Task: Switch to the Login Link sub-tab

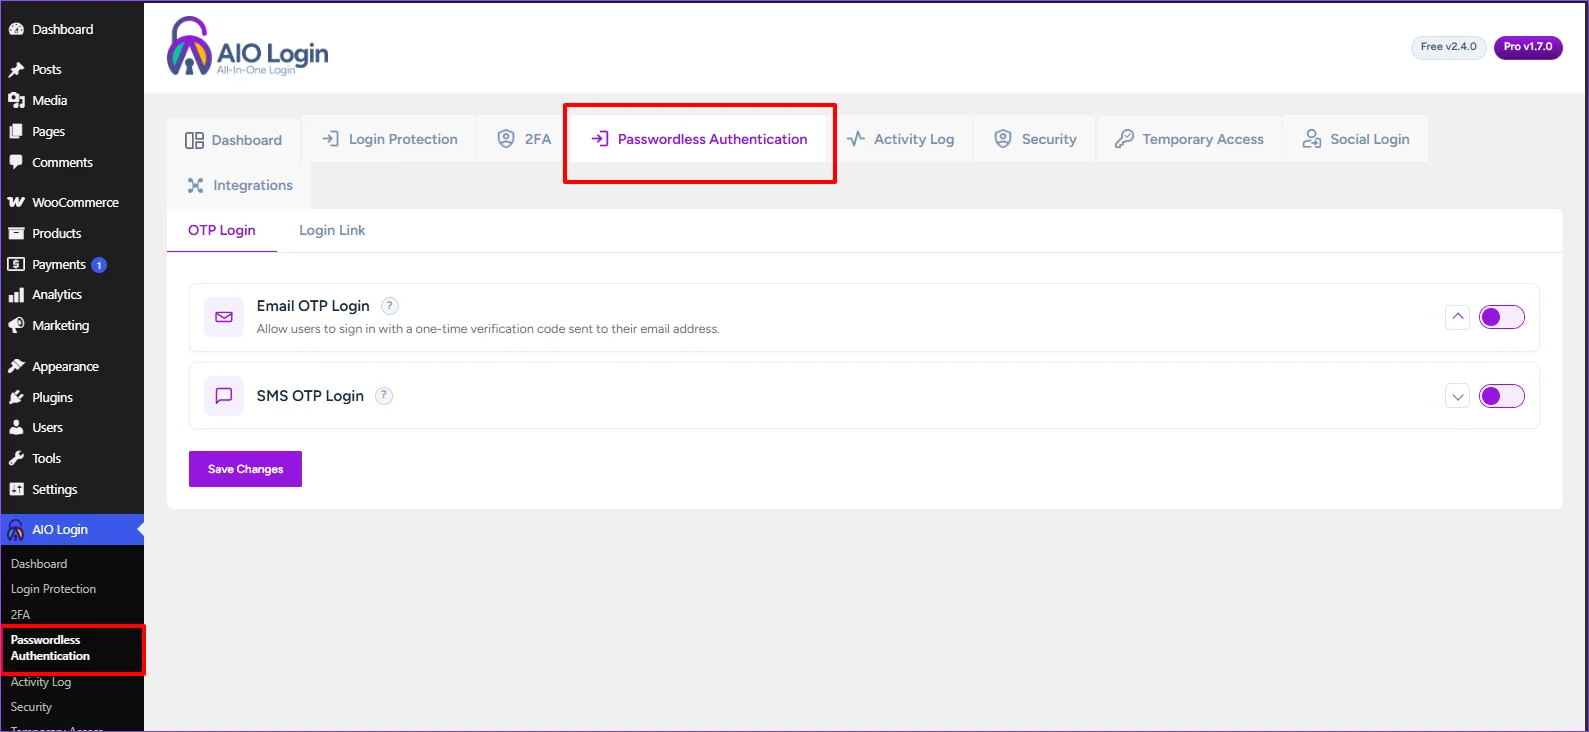Action: click(332, 230)
